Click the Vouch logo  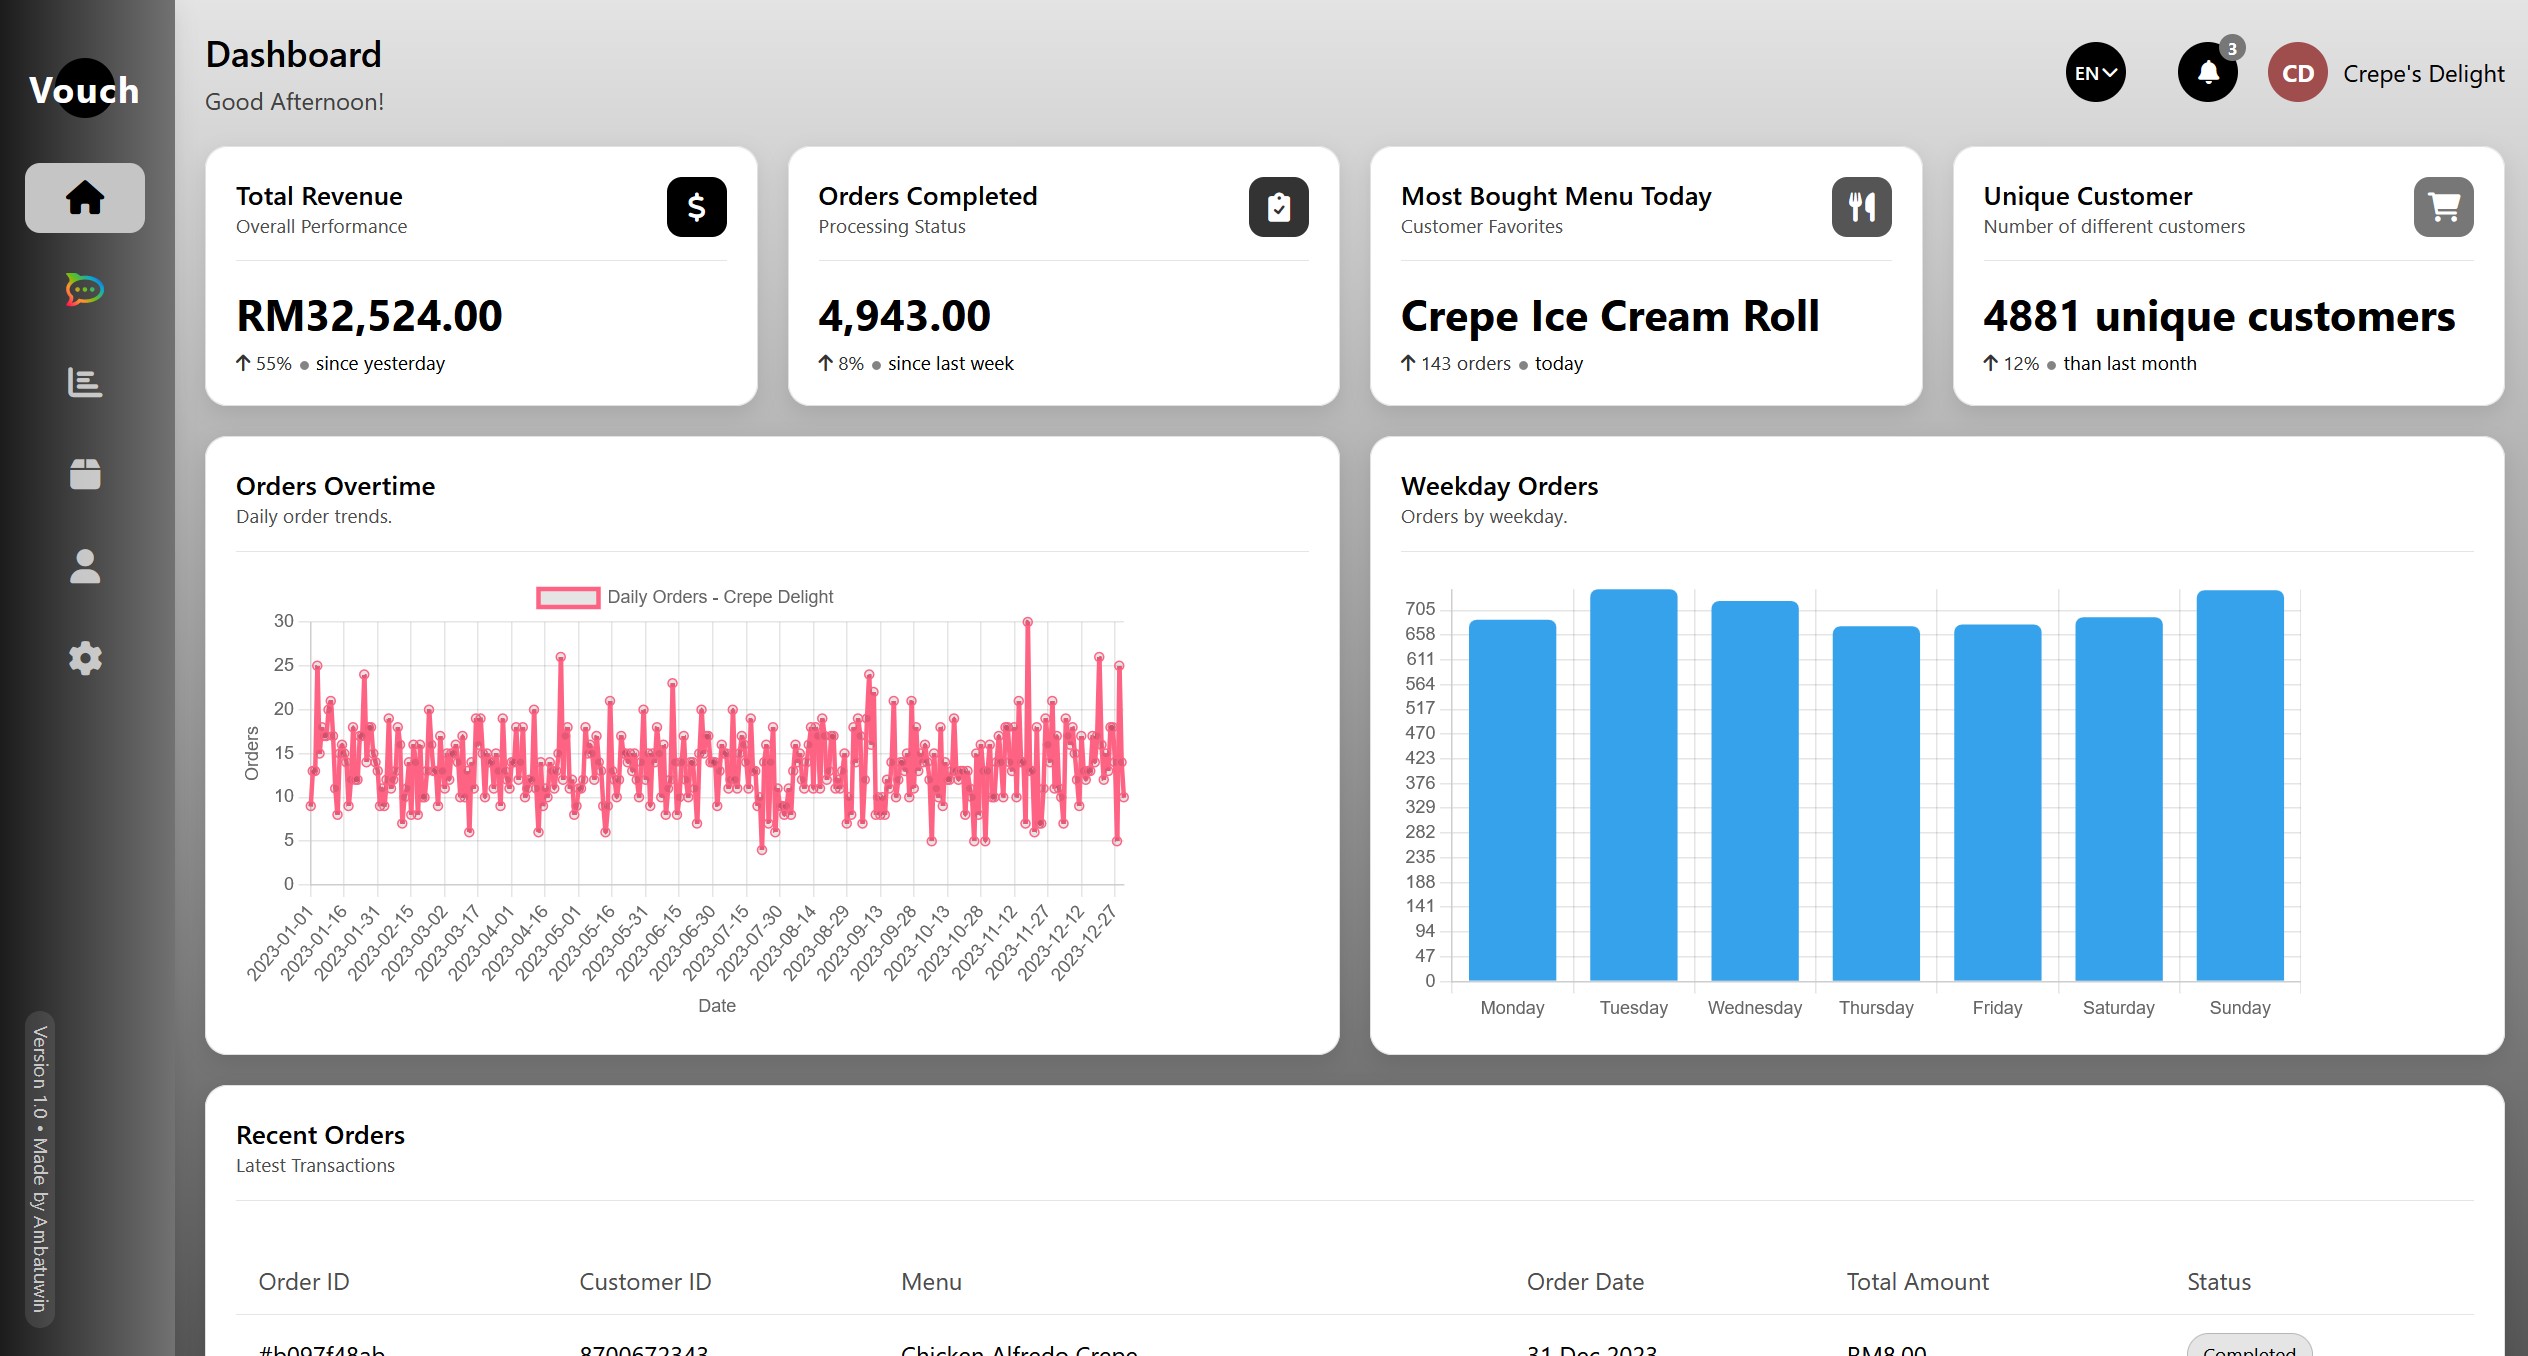coord(84,89)
